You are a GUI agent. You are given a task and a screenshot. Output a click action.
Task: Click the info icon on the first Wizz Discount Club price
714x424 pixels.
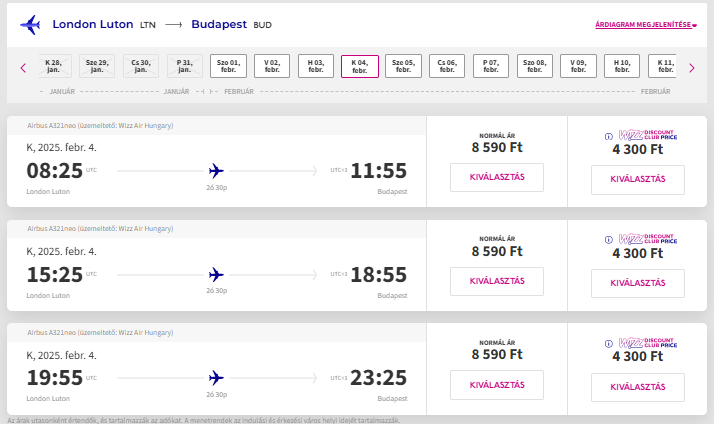pos(609,136)
